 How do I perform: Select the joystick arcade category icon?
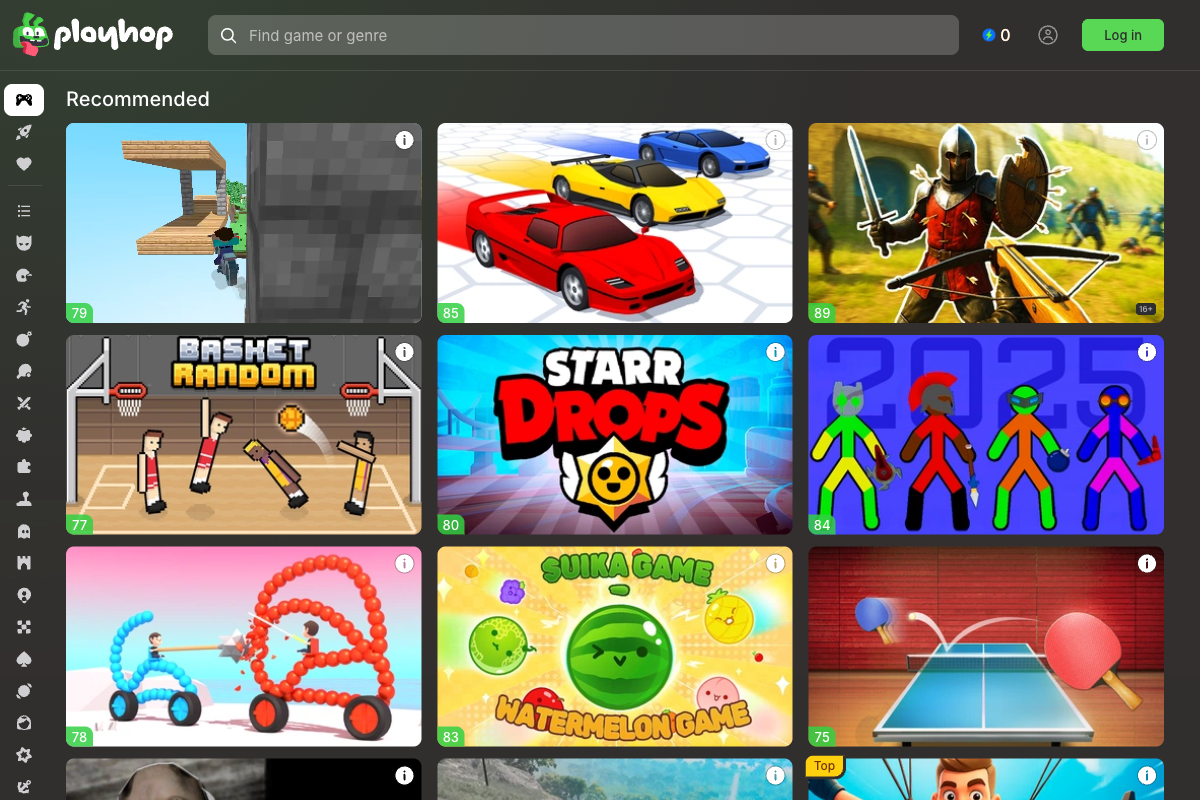24,499
